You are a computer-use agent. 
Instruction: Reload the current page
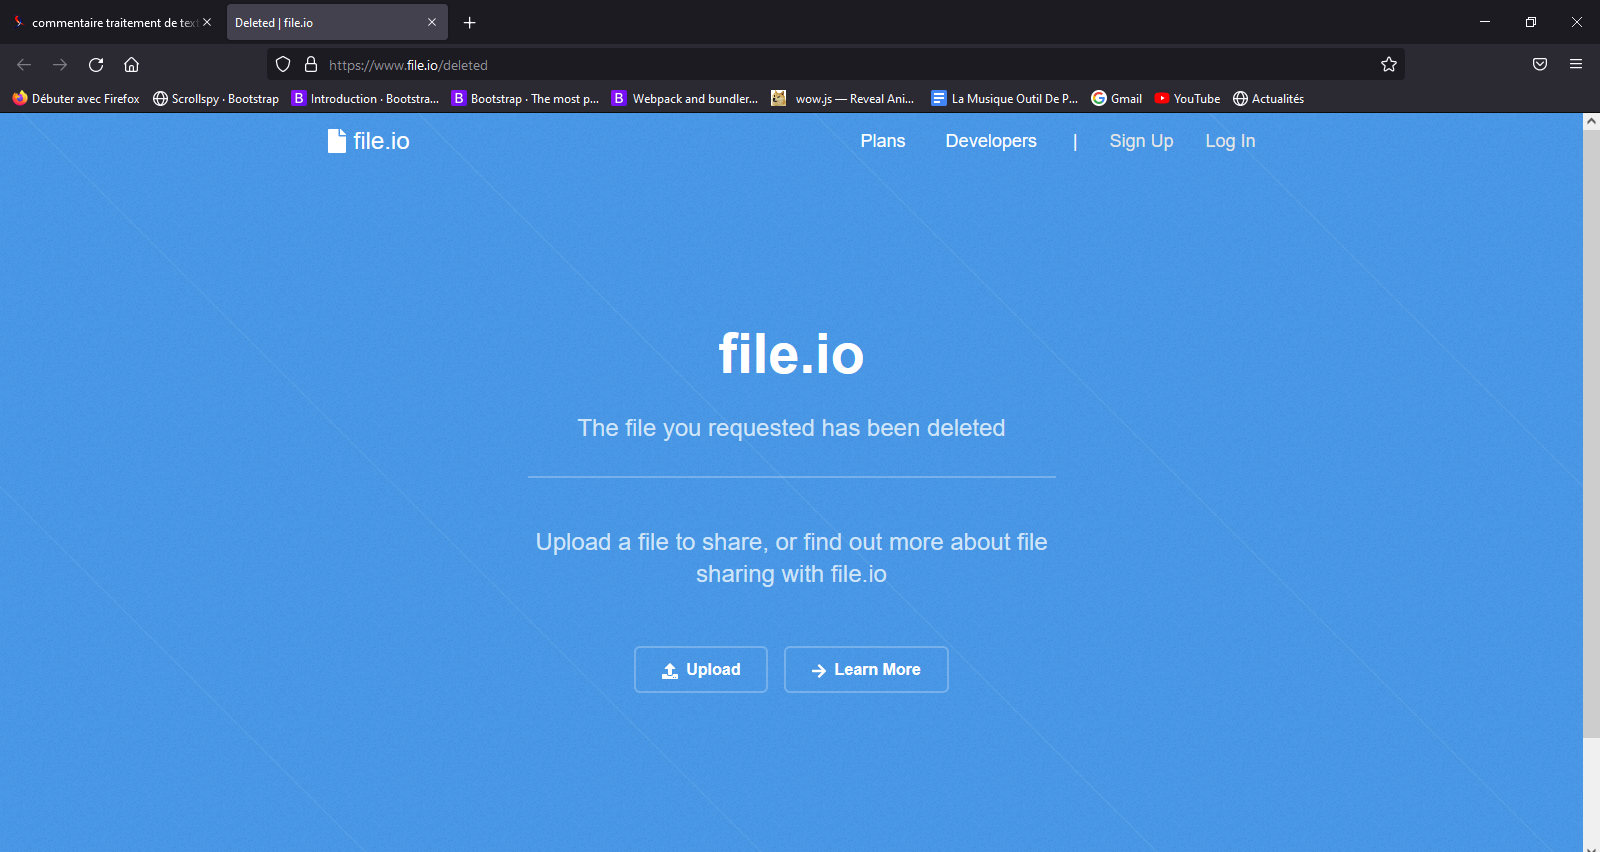tap(96, 65)
